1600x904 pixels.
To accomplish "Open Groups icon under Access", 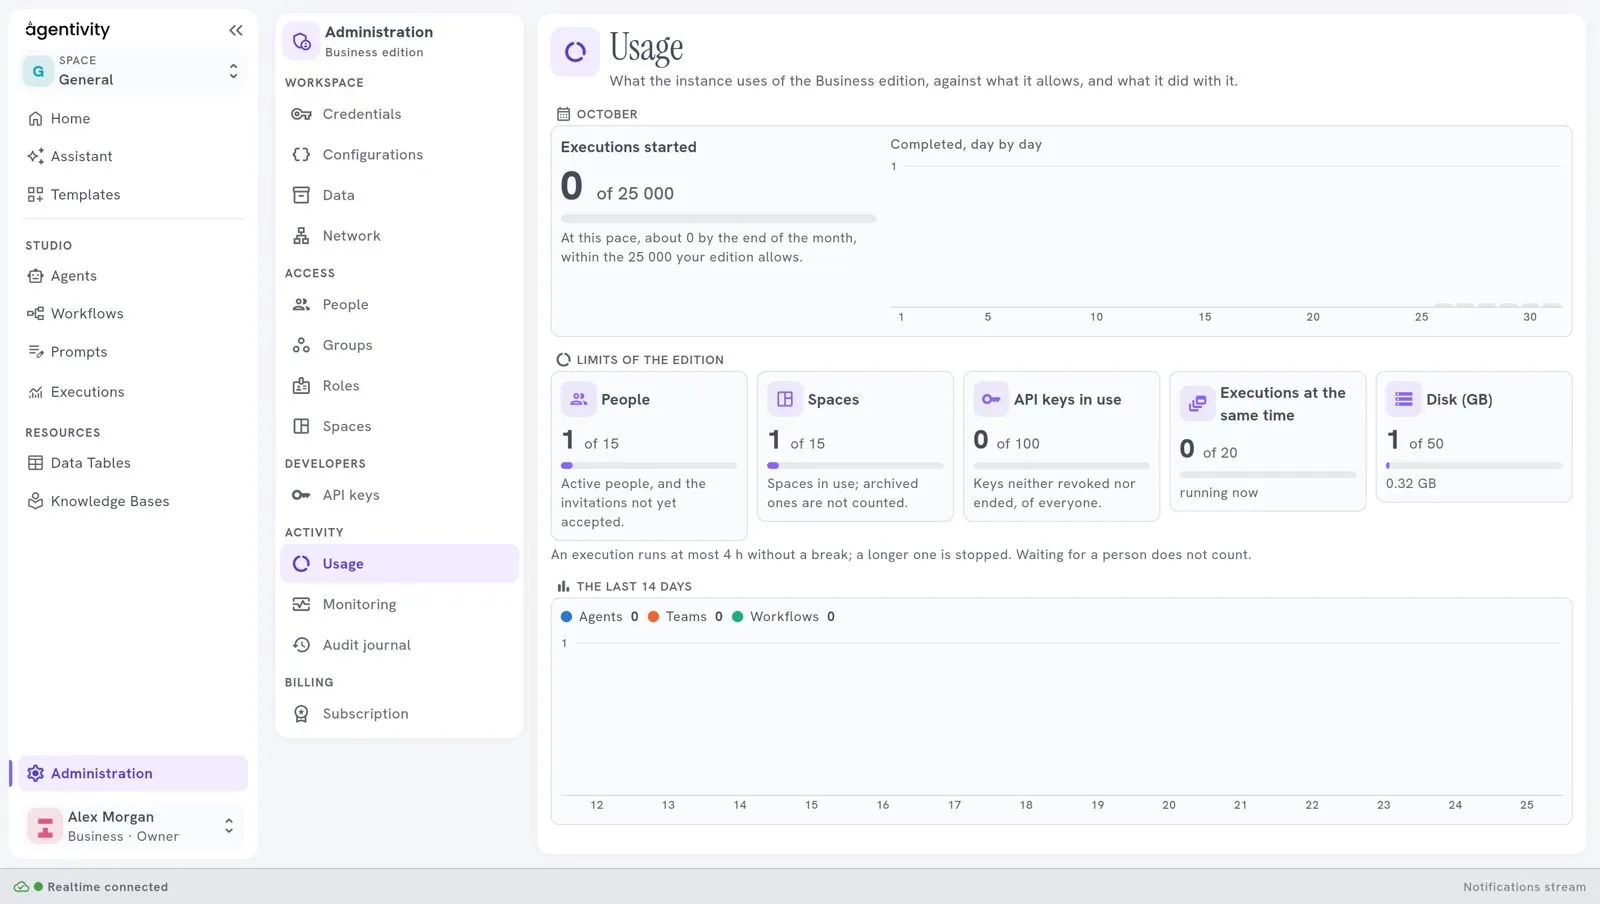I will (301, 345).
